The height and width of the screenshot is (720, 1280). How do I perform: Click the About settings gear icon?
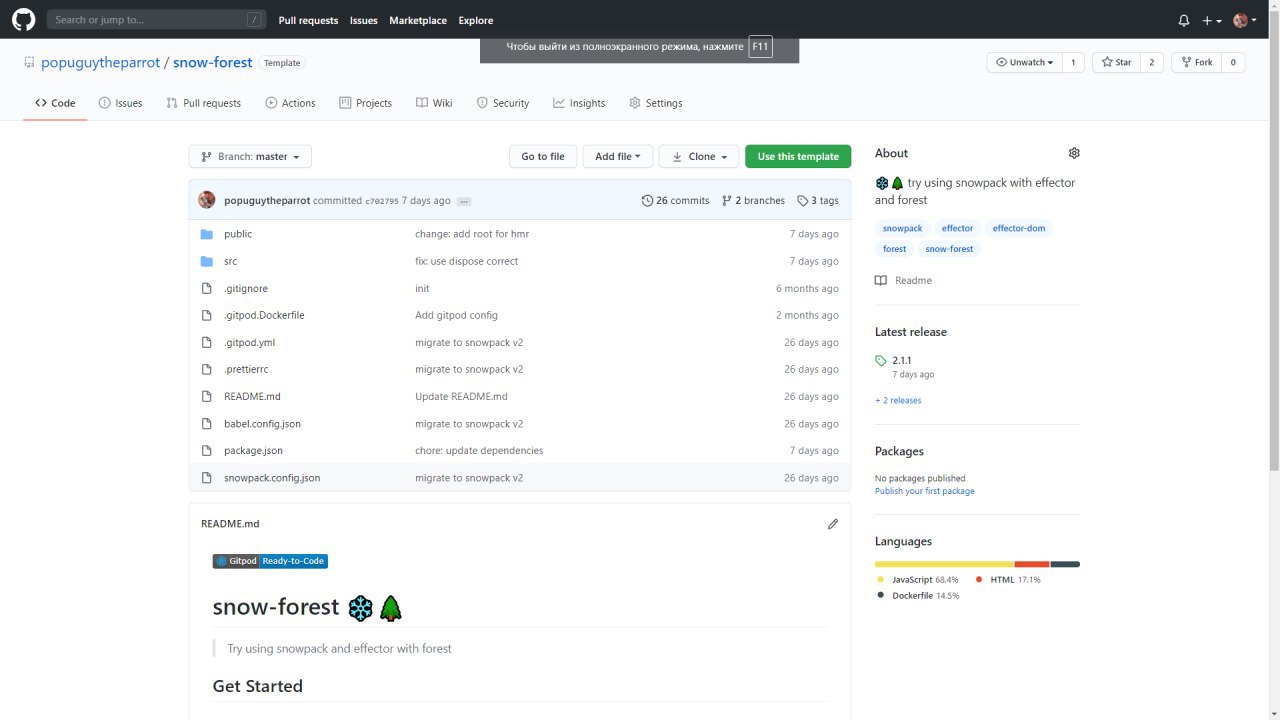1074,153
